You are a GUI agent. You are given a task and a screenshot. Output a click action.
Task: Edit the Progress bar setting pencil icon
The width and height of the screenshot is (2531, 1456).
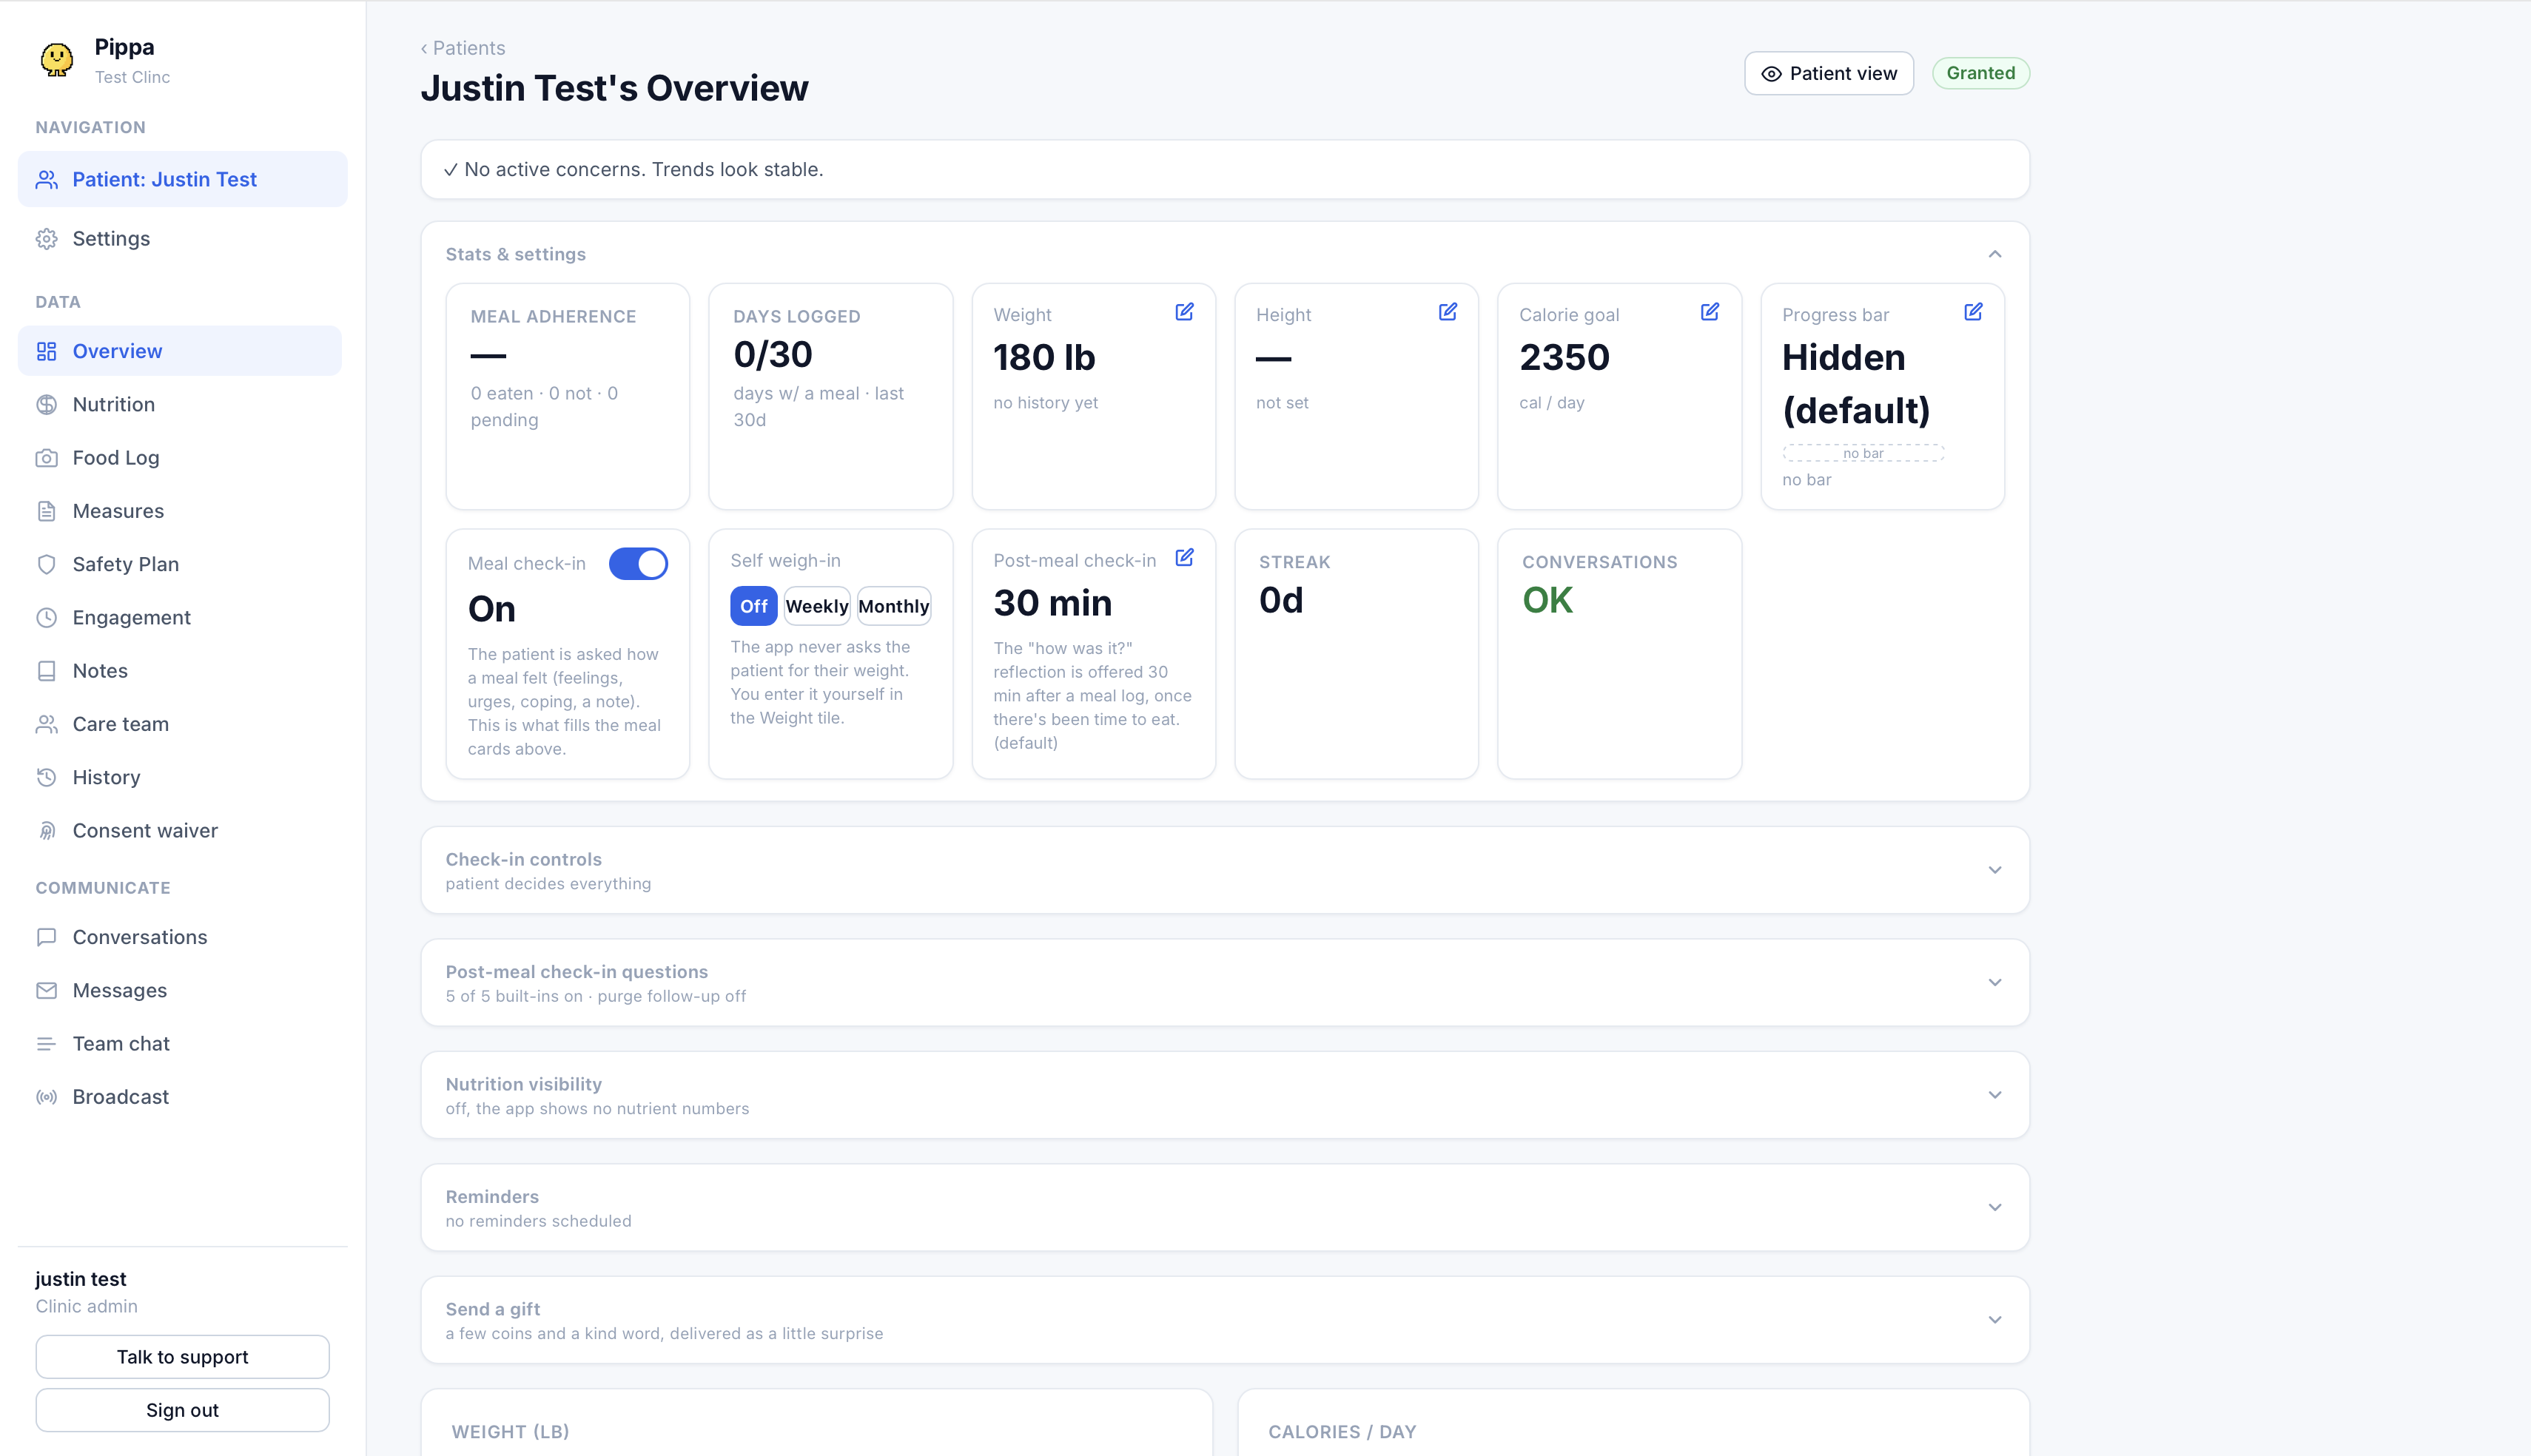pos(1973,312)
